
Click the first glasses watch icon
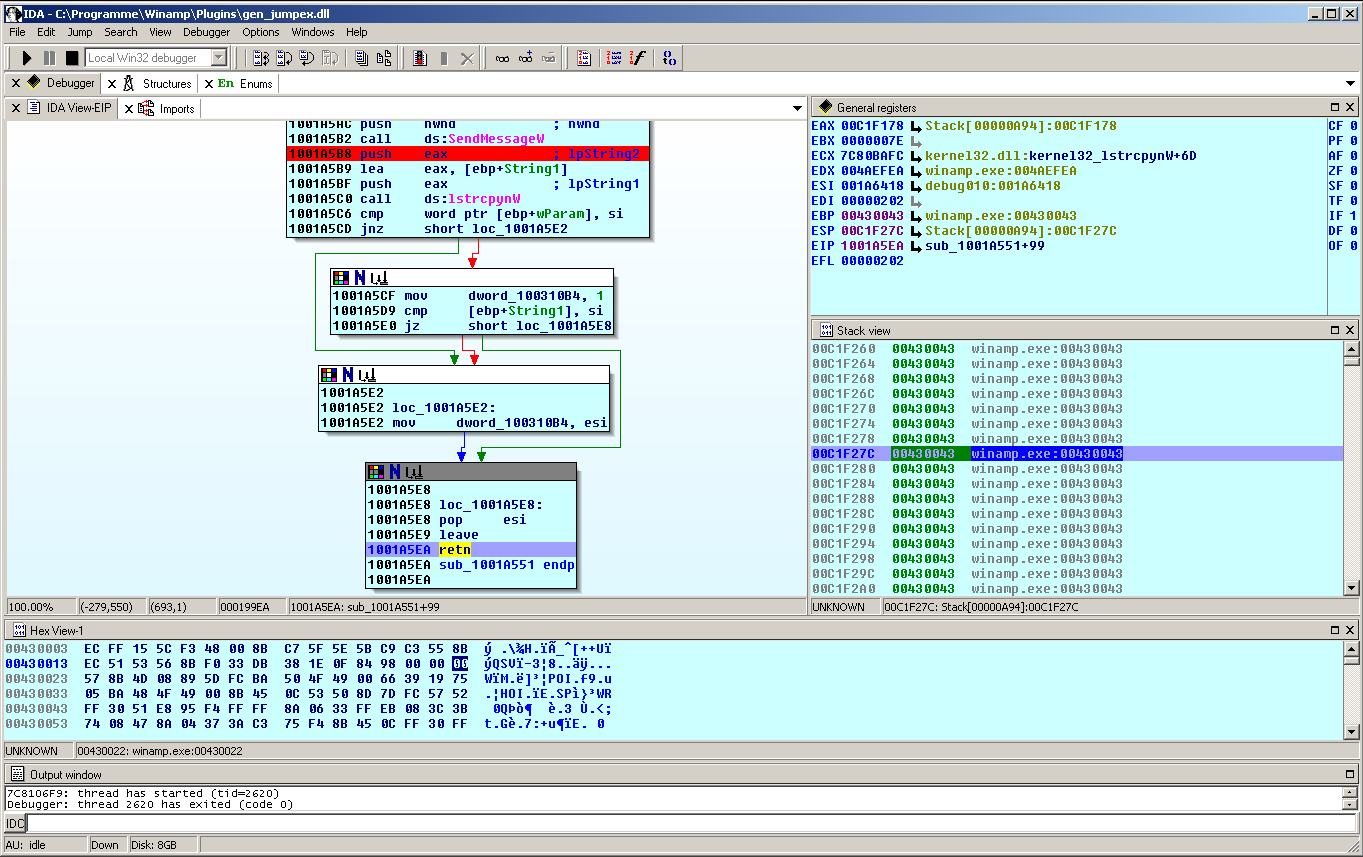click(x=502, y=58)
